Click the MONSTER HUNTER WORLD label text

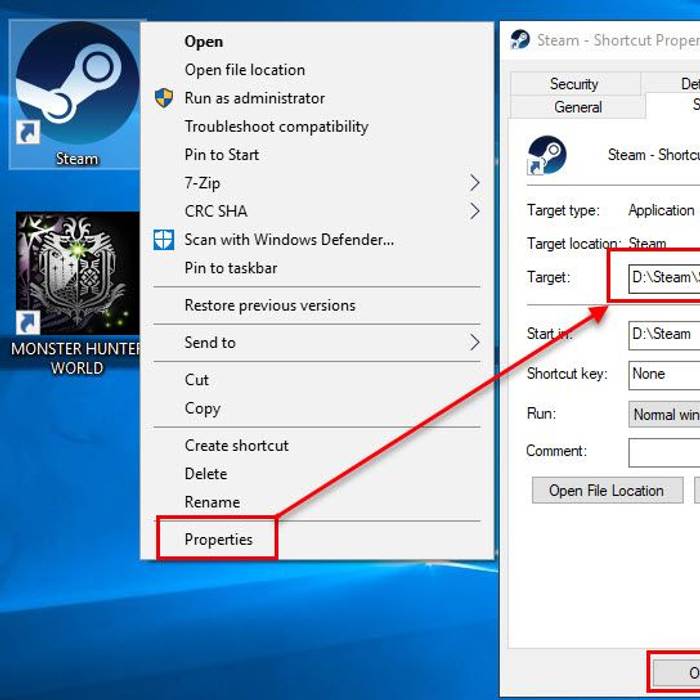(77, 358)
